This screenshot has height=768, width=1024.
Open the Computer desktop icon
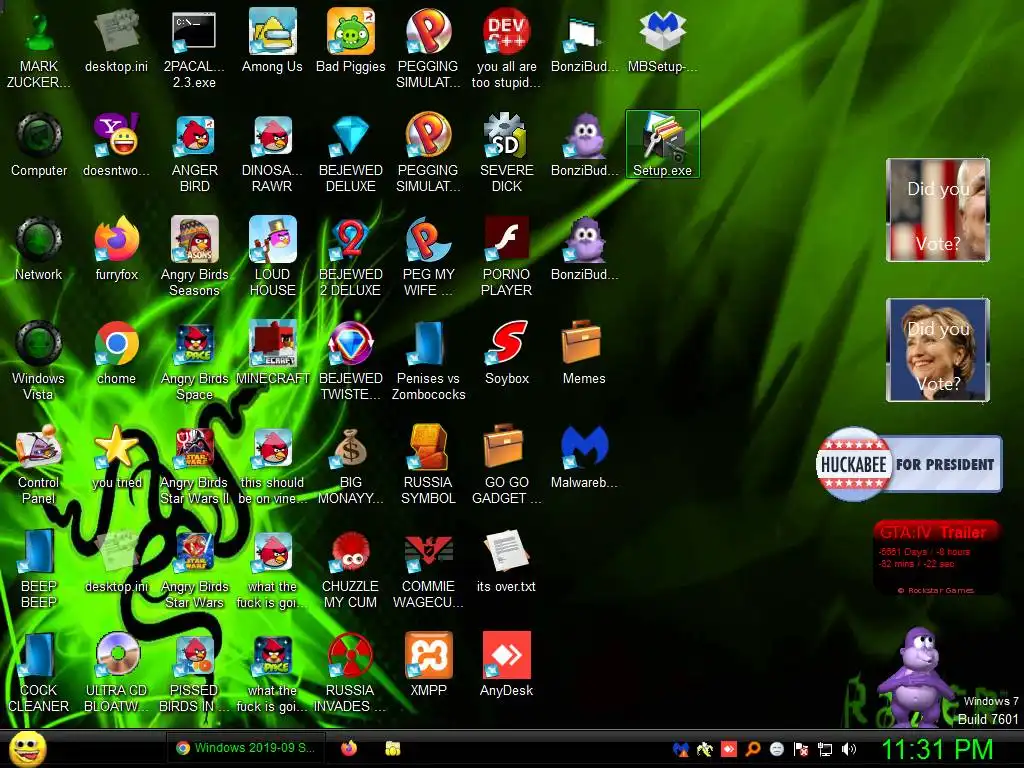(x=39, y=144)
